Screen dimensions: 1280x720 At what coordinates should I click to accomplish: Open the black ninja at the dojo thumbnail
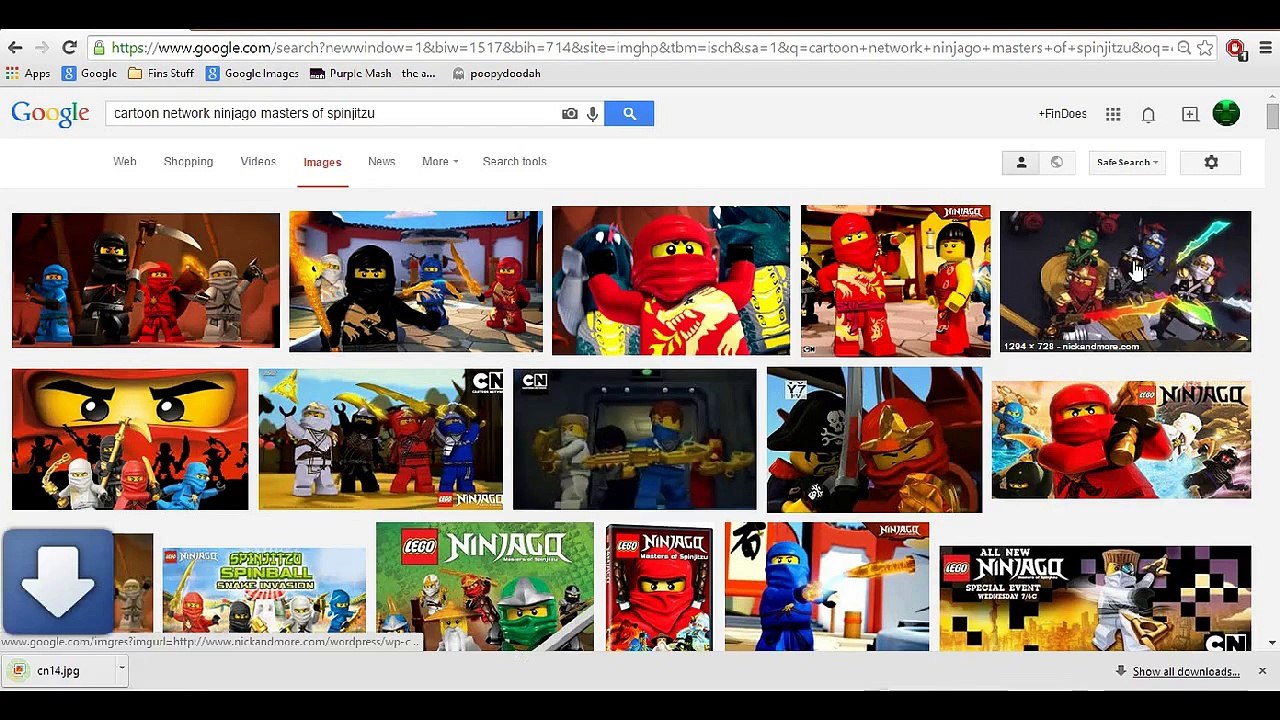pyautogui.click(x=416, y=281)
